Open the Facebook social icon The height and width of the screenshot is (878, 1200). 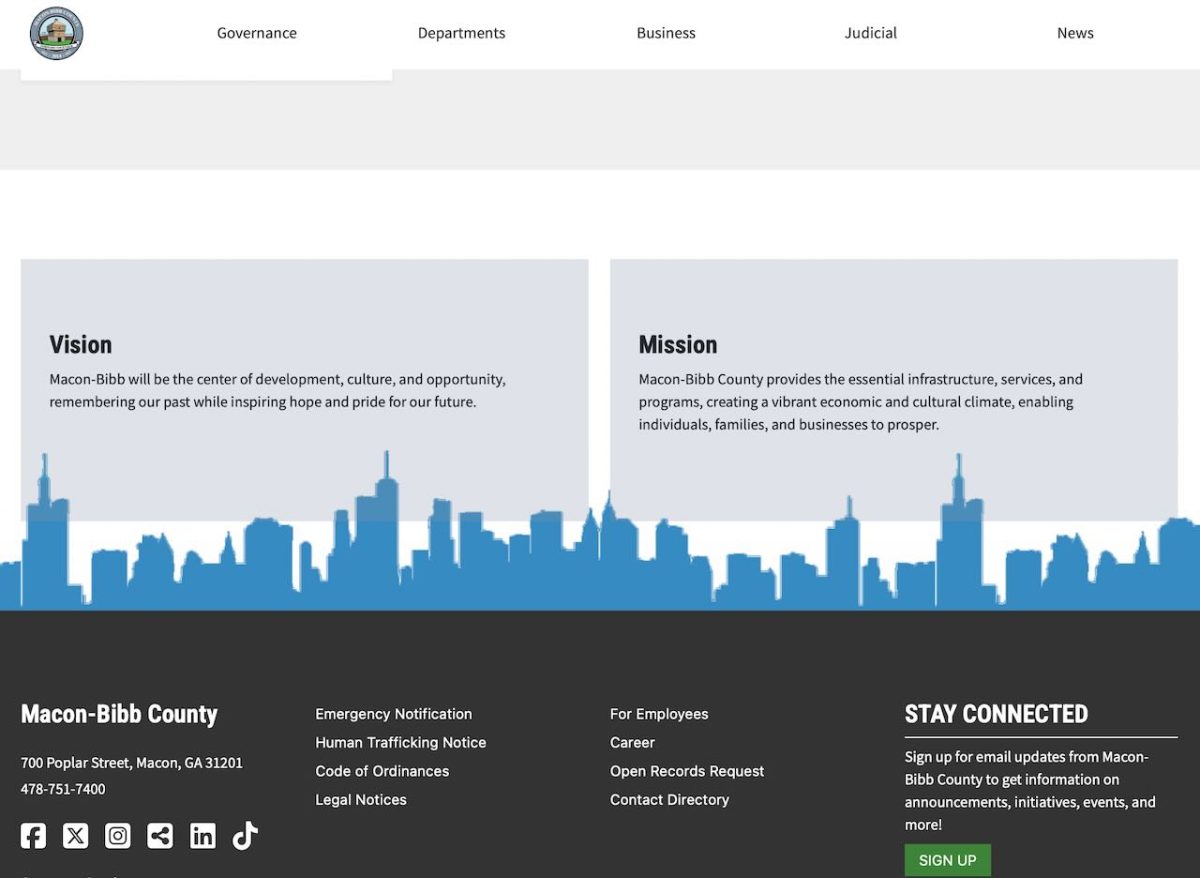coord(33,836)
